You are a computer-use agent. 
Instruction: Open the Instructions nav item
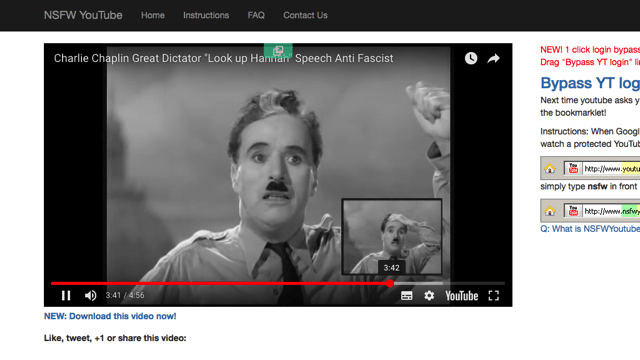coord(206,15)
